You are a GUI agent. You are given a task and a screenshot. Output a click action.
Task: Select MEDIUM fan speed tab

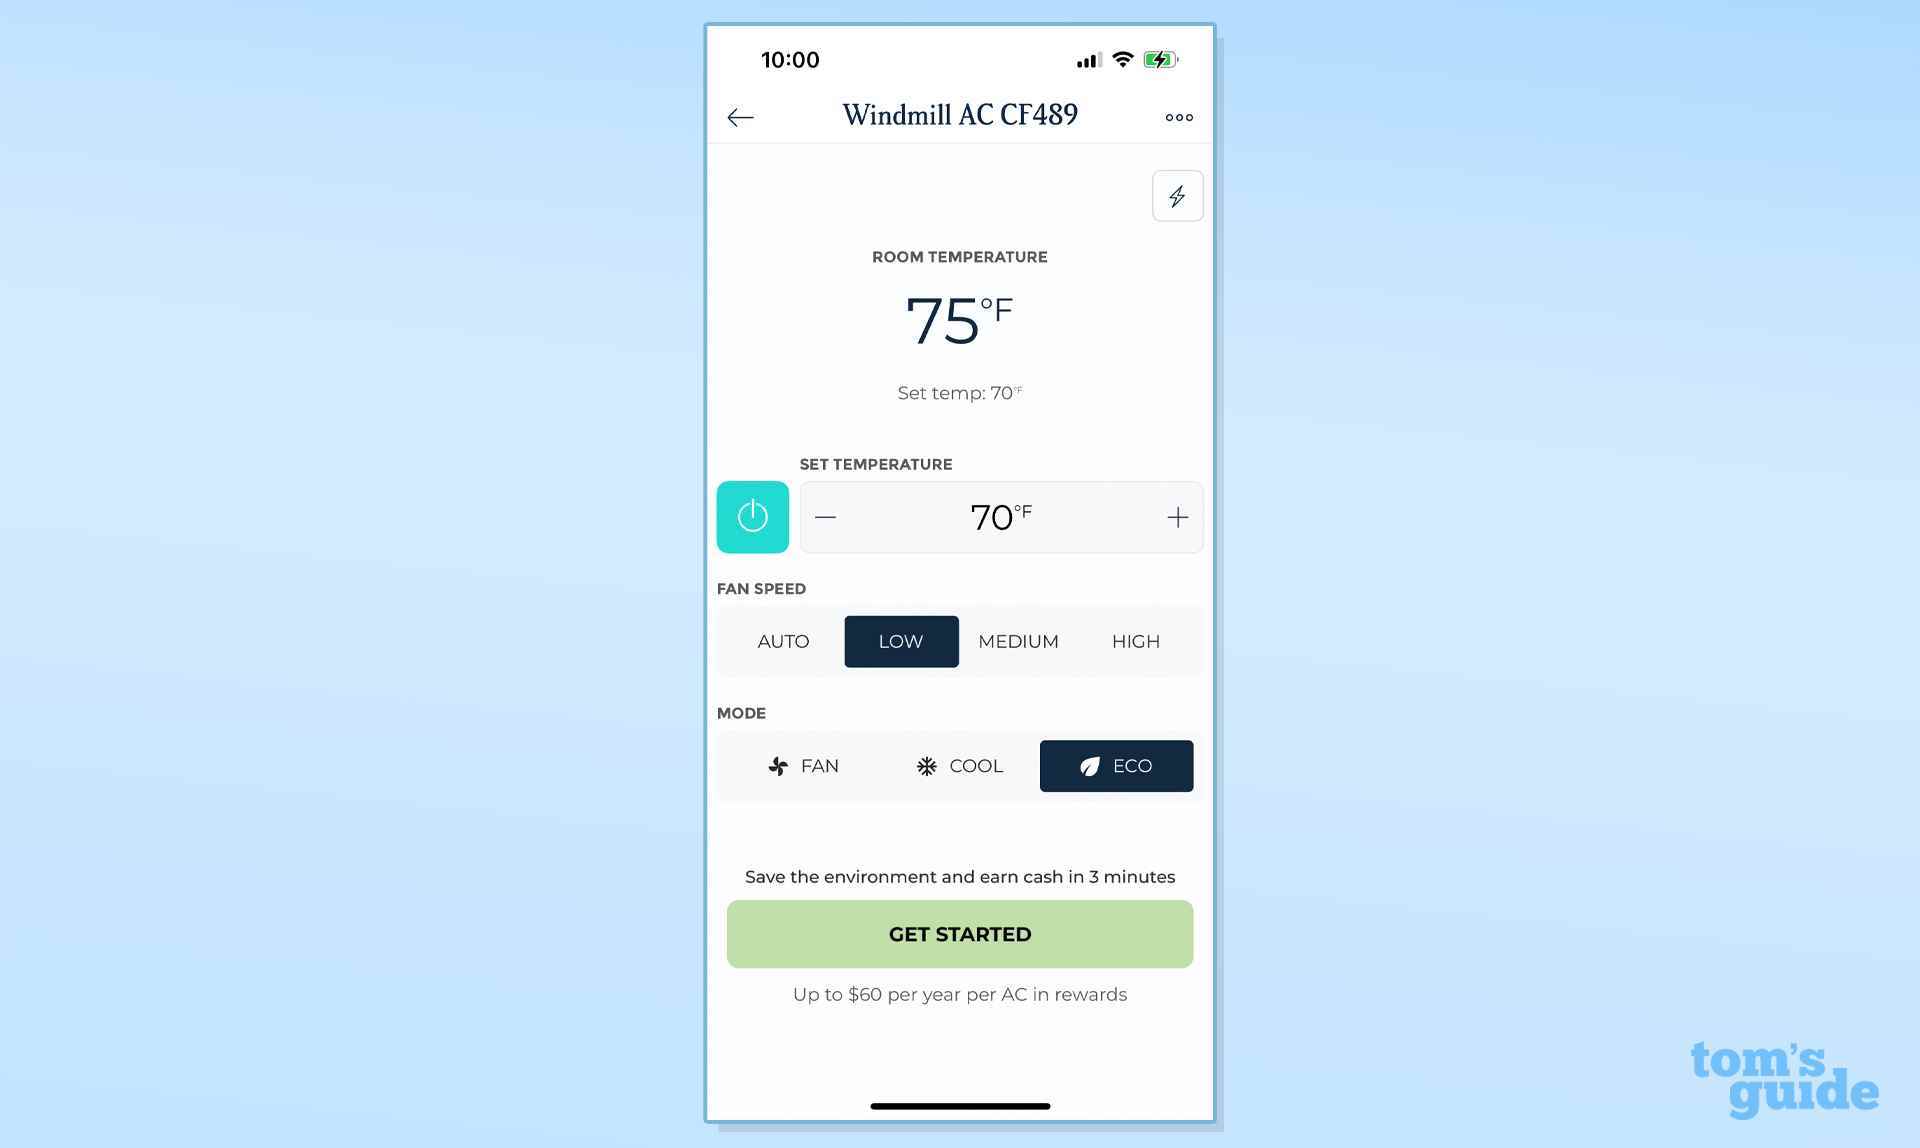click(x=1018, y=641)
